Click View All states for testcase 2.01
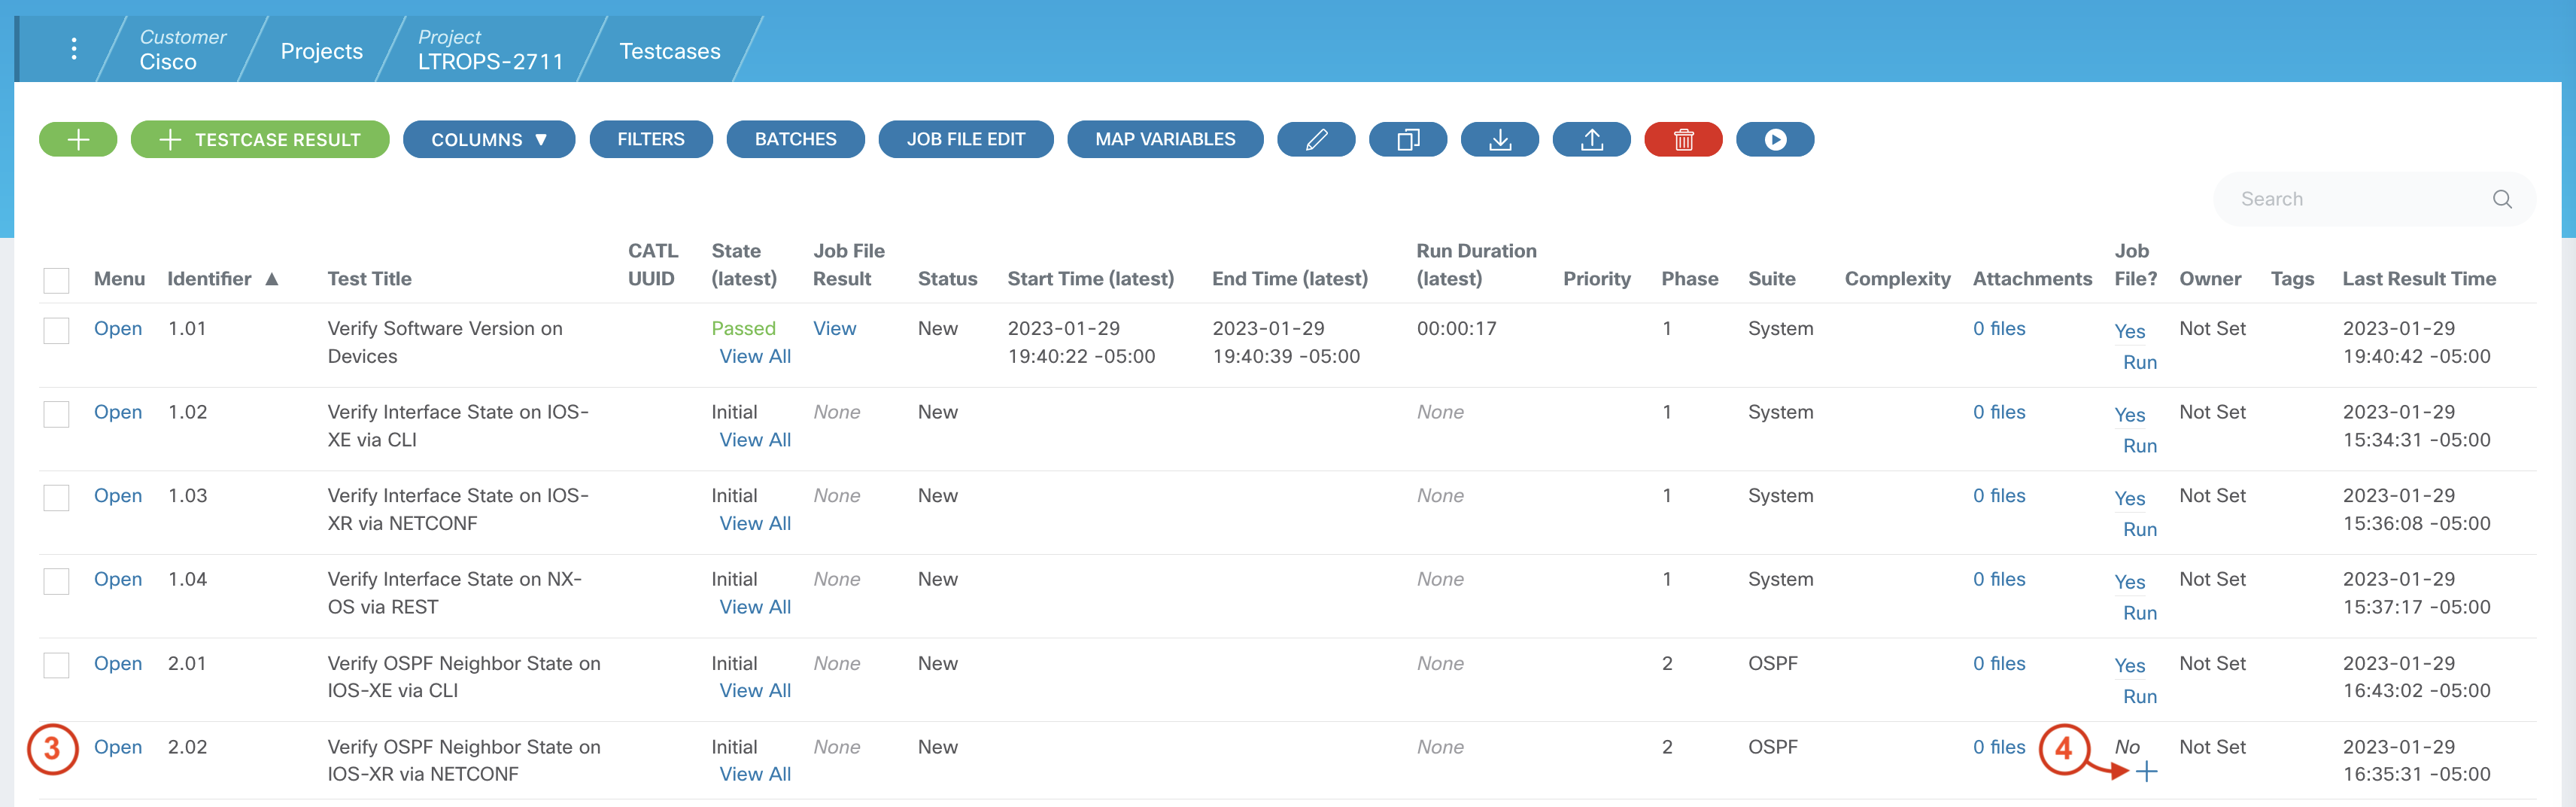Screen dimensions: 2576x807 point(755,691)
